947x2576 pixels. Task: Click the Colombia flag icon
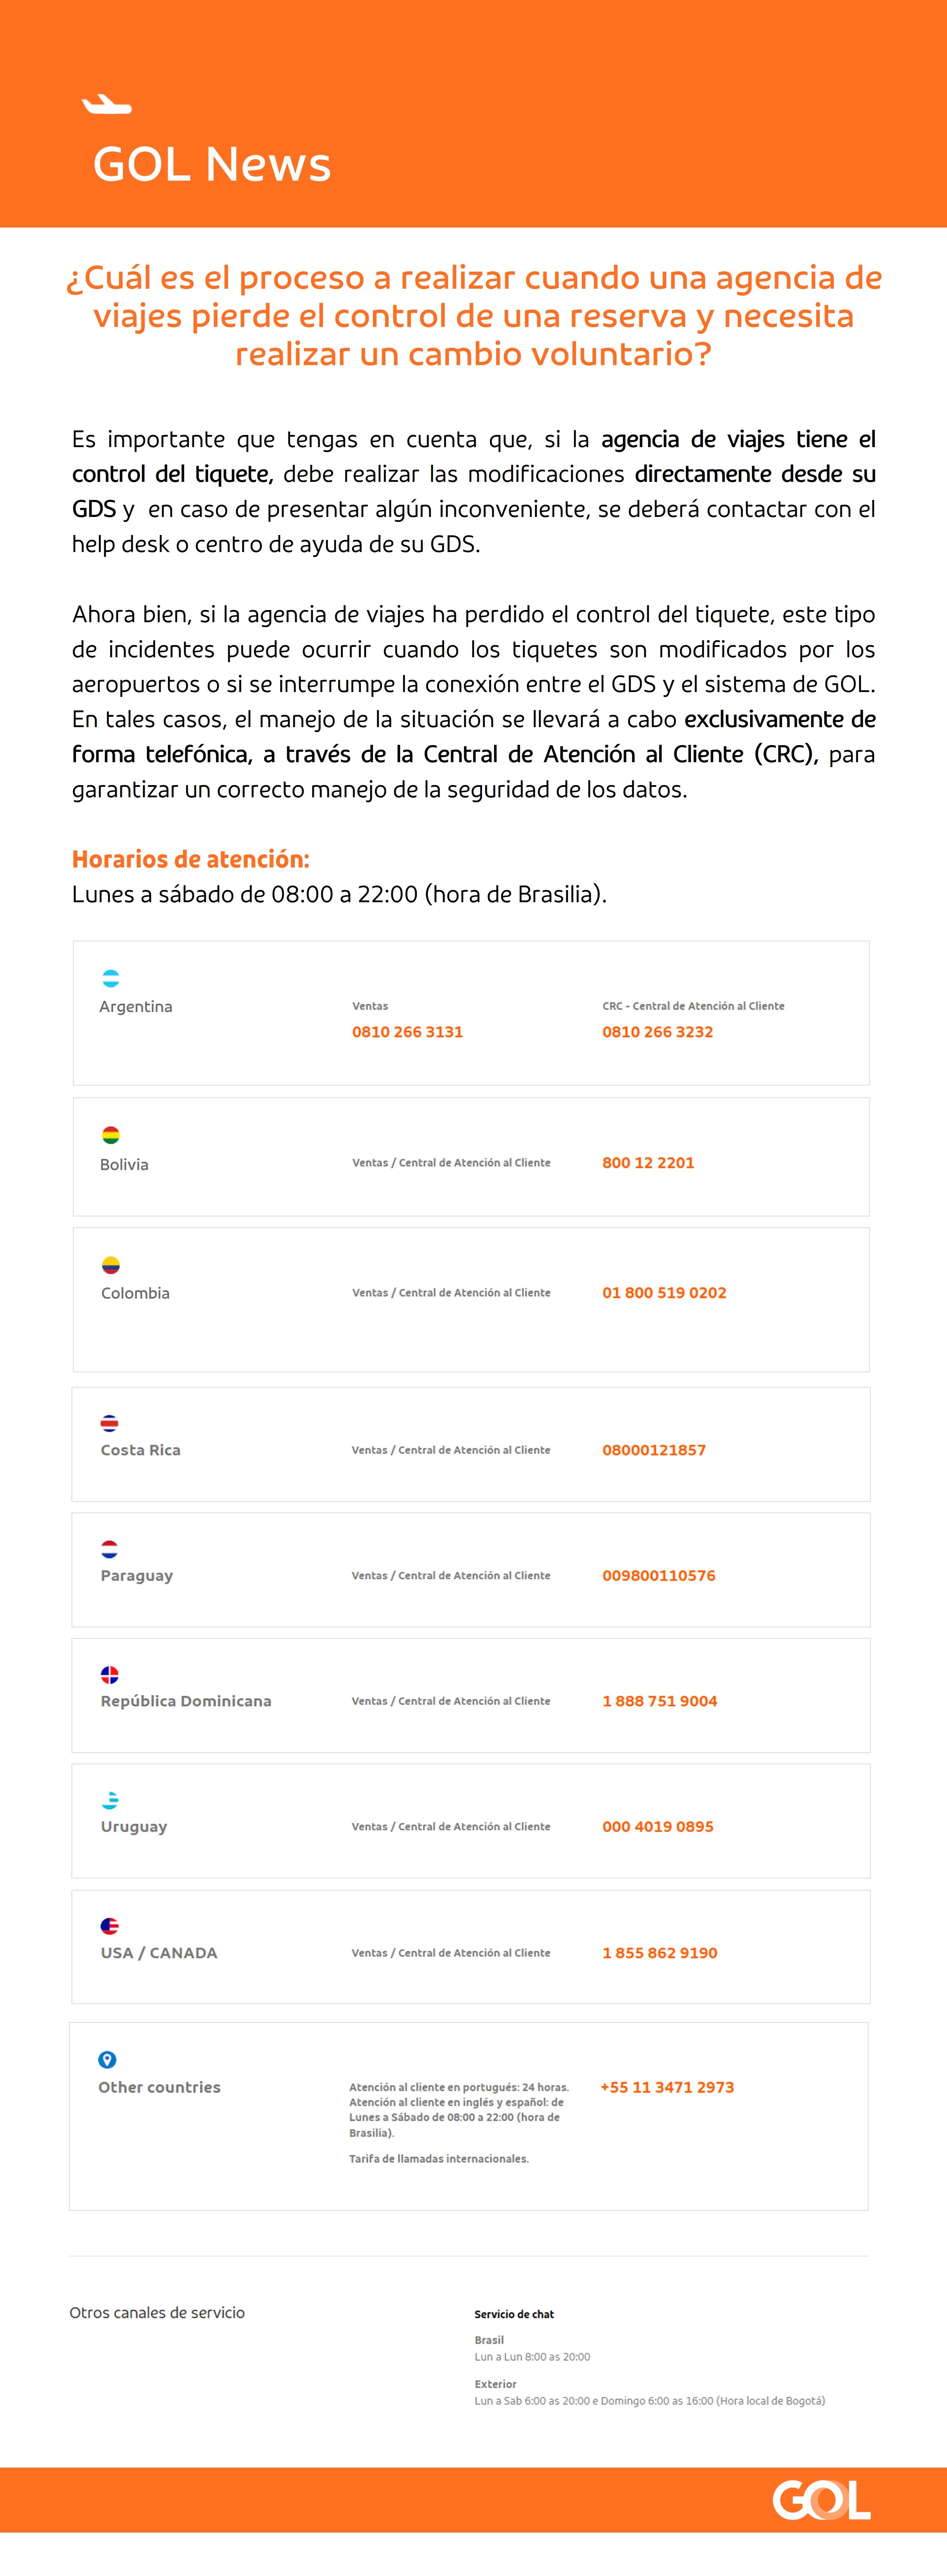click(x=111, y=1265)
